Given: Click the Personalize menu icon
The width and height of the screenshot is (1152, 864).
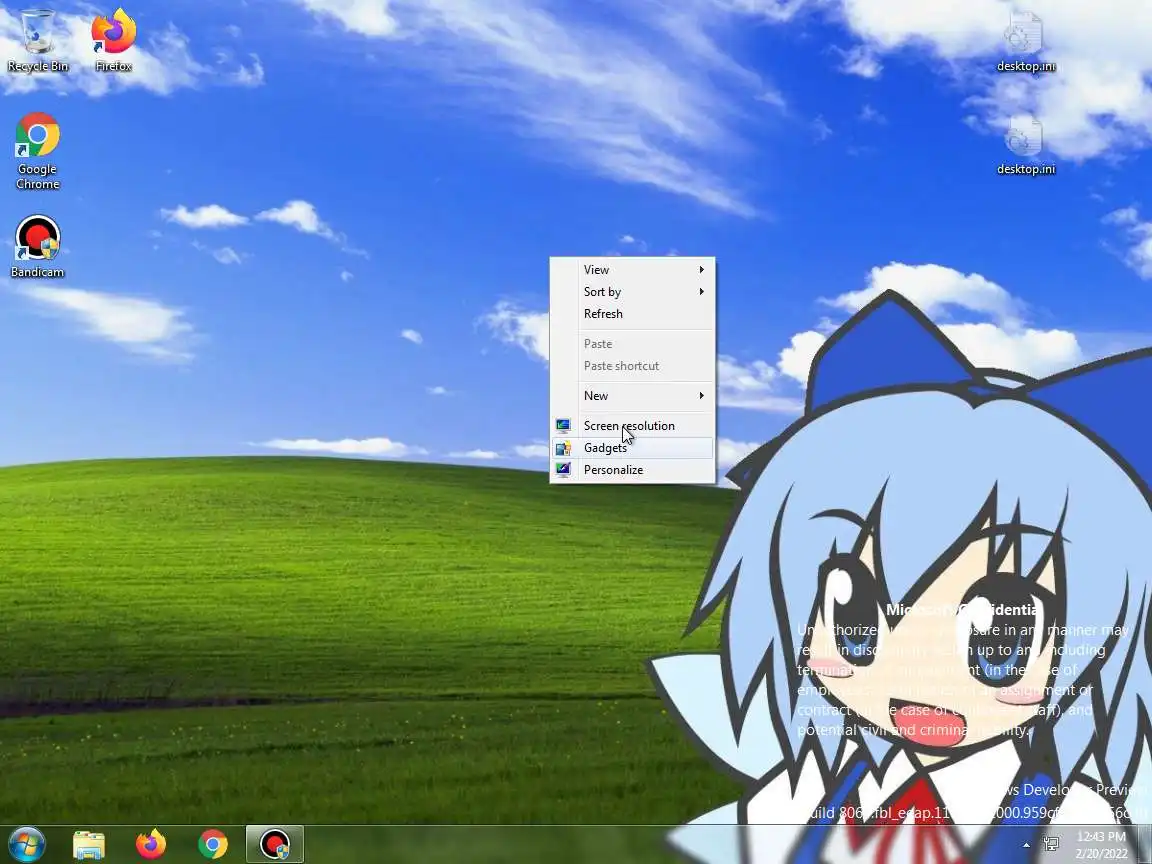Looking at the screenshot, I should pos(563,469).
